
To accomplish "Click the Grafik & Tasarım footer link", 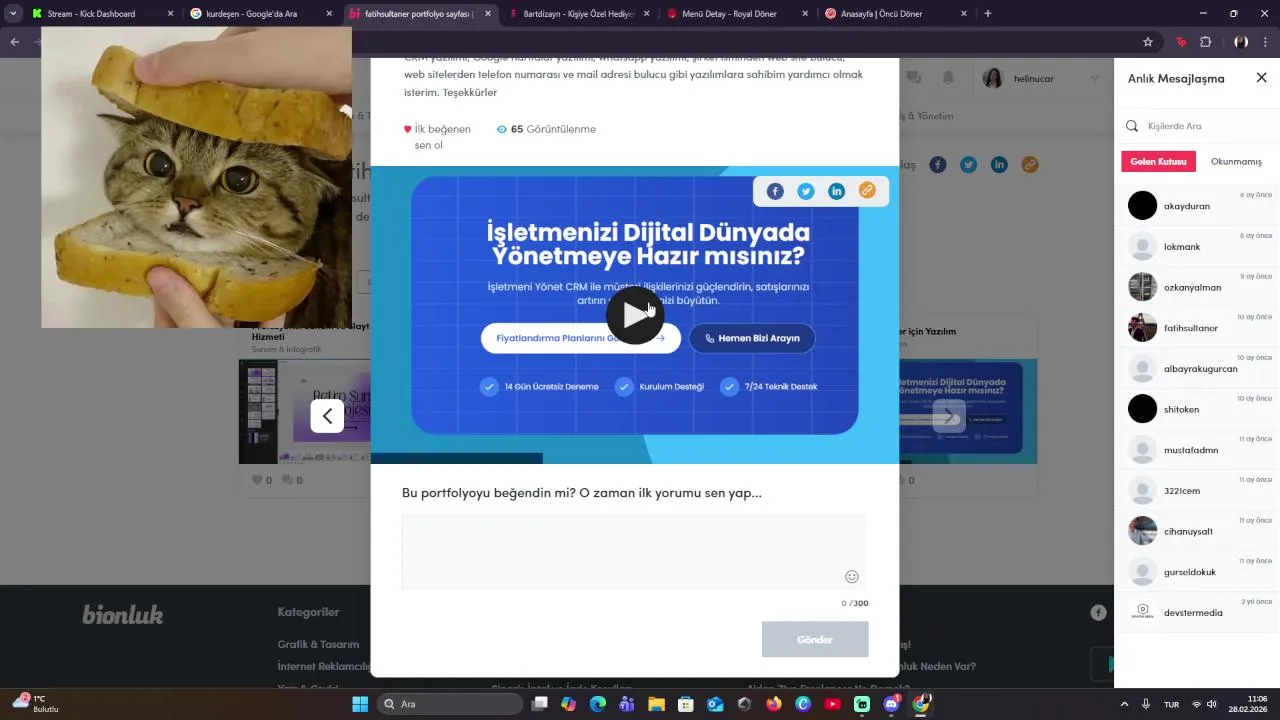I will pyautogui.click(x=318, y=645).
